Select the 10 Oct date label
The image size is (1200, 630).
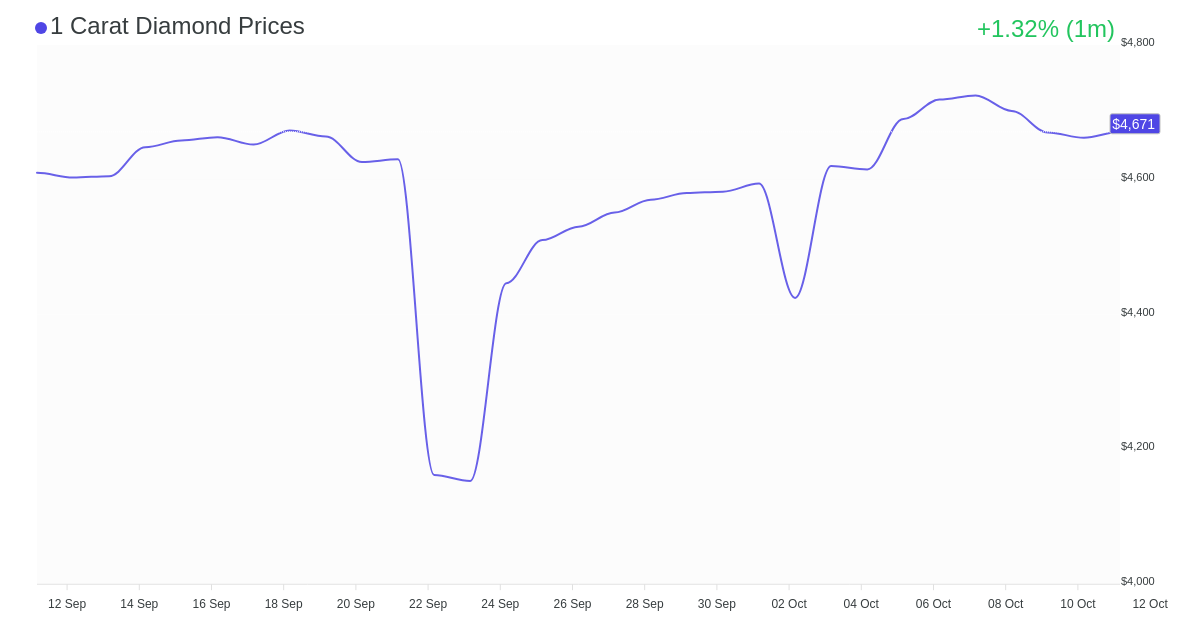click(1078, 604)
